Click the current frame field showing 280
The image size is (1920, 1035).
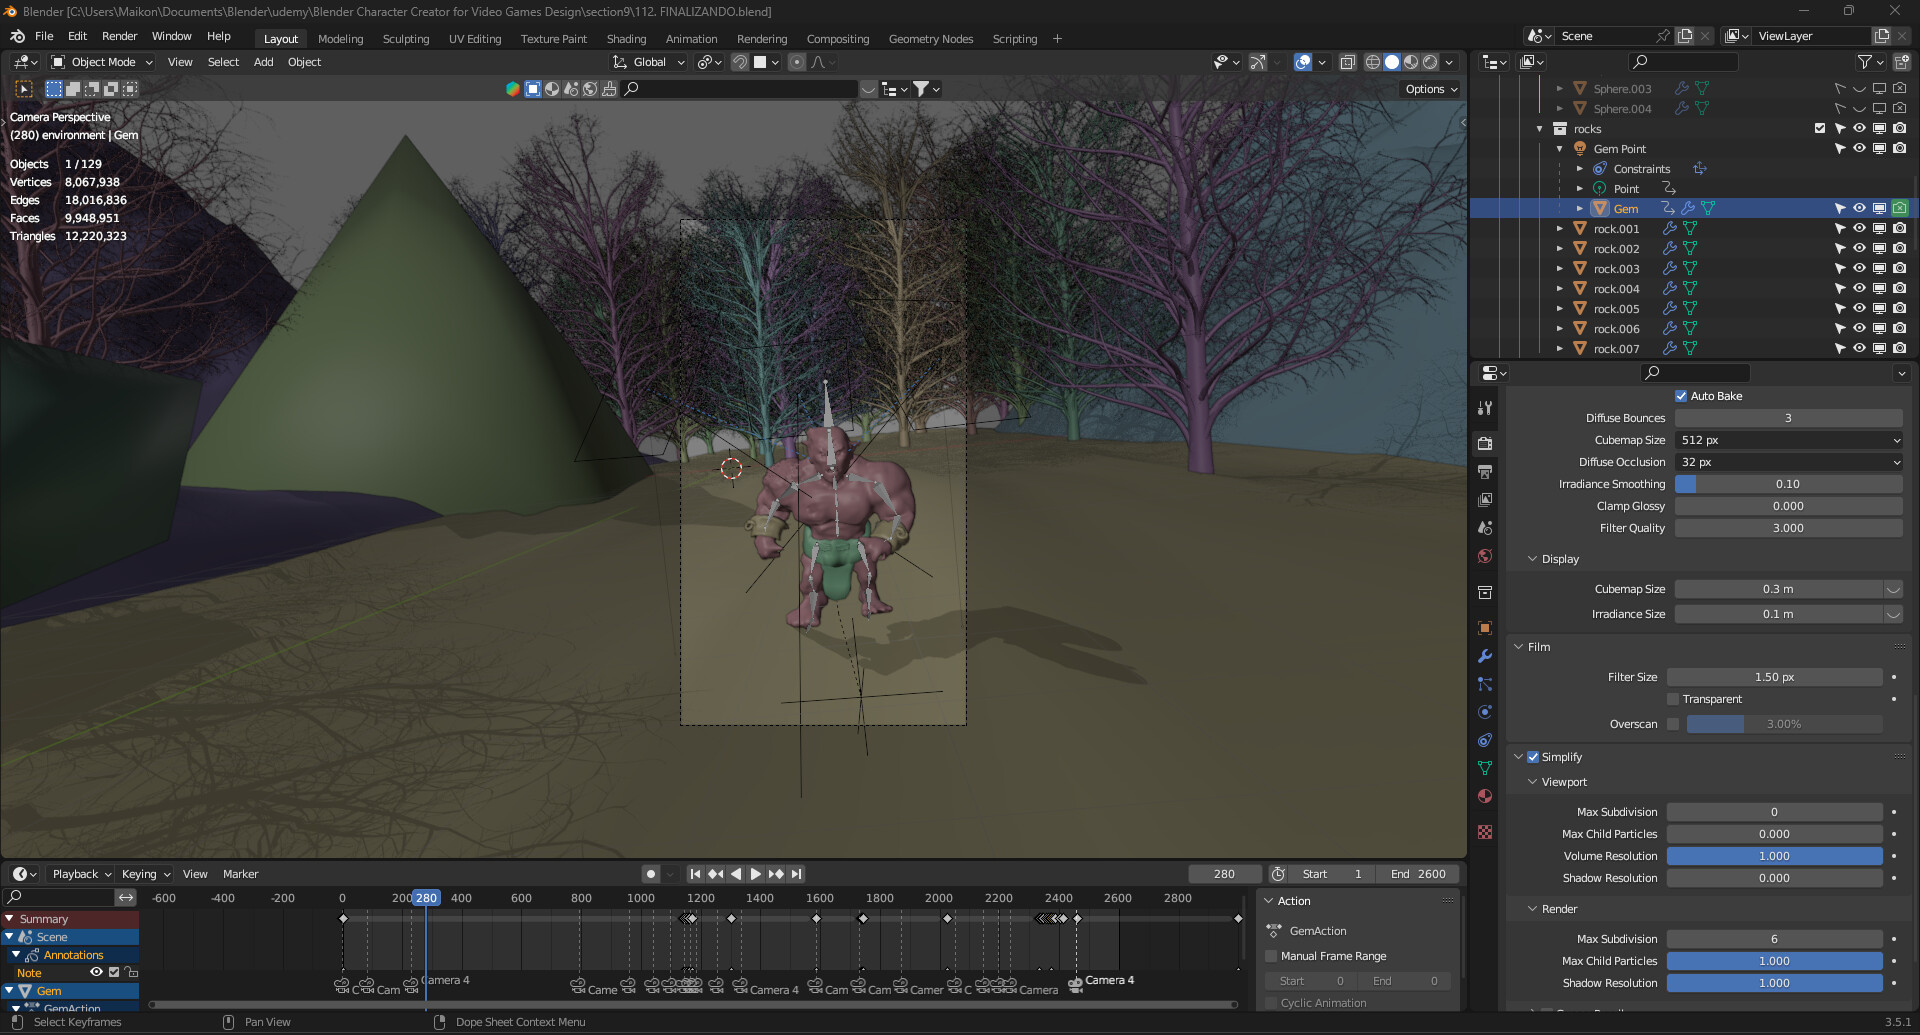pyautogui.click(x=1224, y=873)
